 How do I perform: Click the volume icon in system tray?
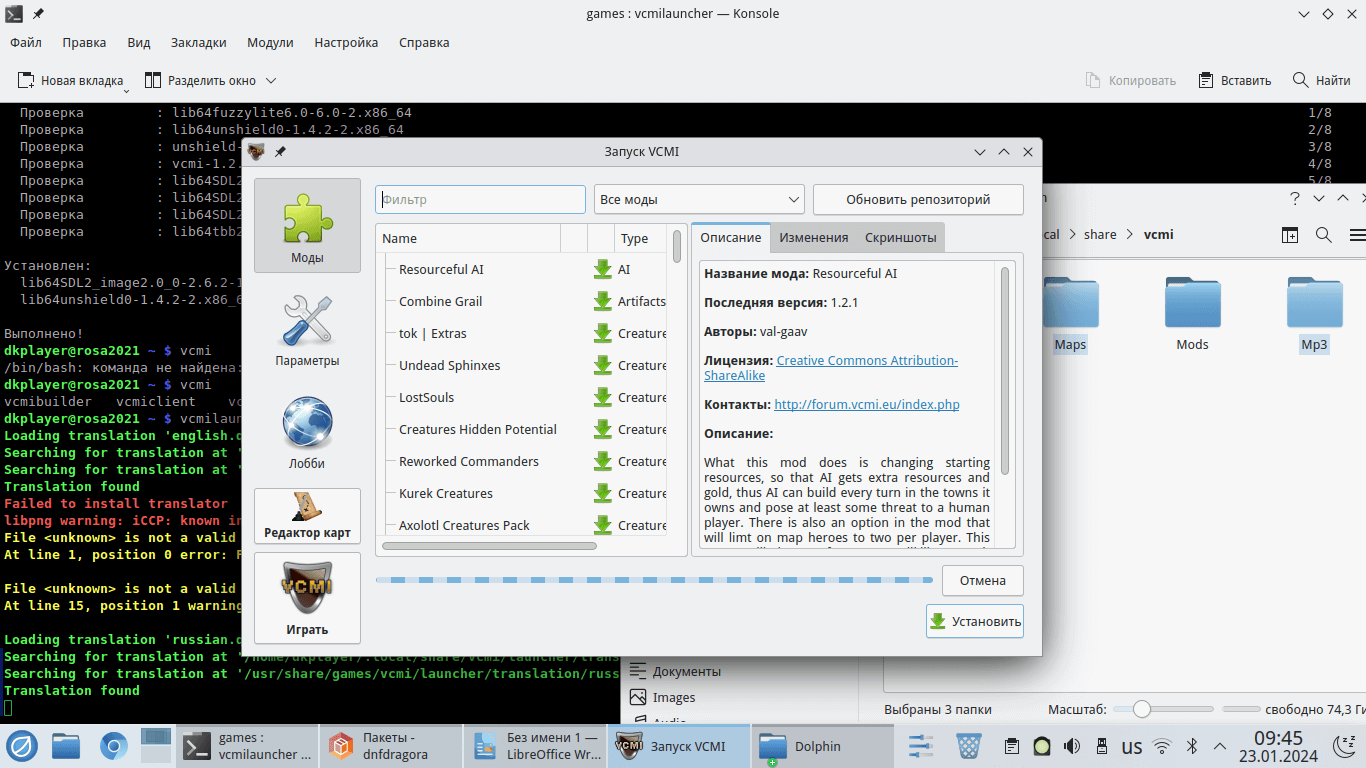(1073, 746)
